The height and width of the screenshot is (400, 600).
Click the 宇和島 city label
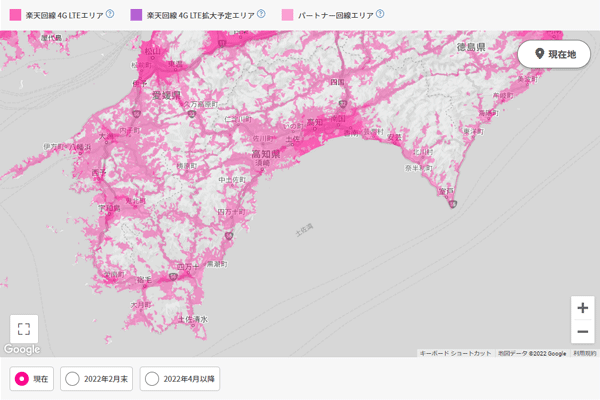(109, 208)
